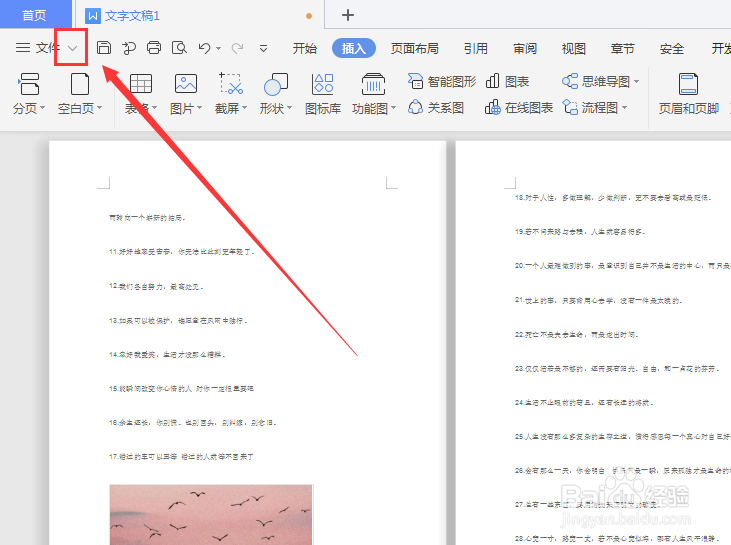Open the 章节 ribbon tab
Image resolution: width=731 pixels, height=545 pixels.
[622, 48]
